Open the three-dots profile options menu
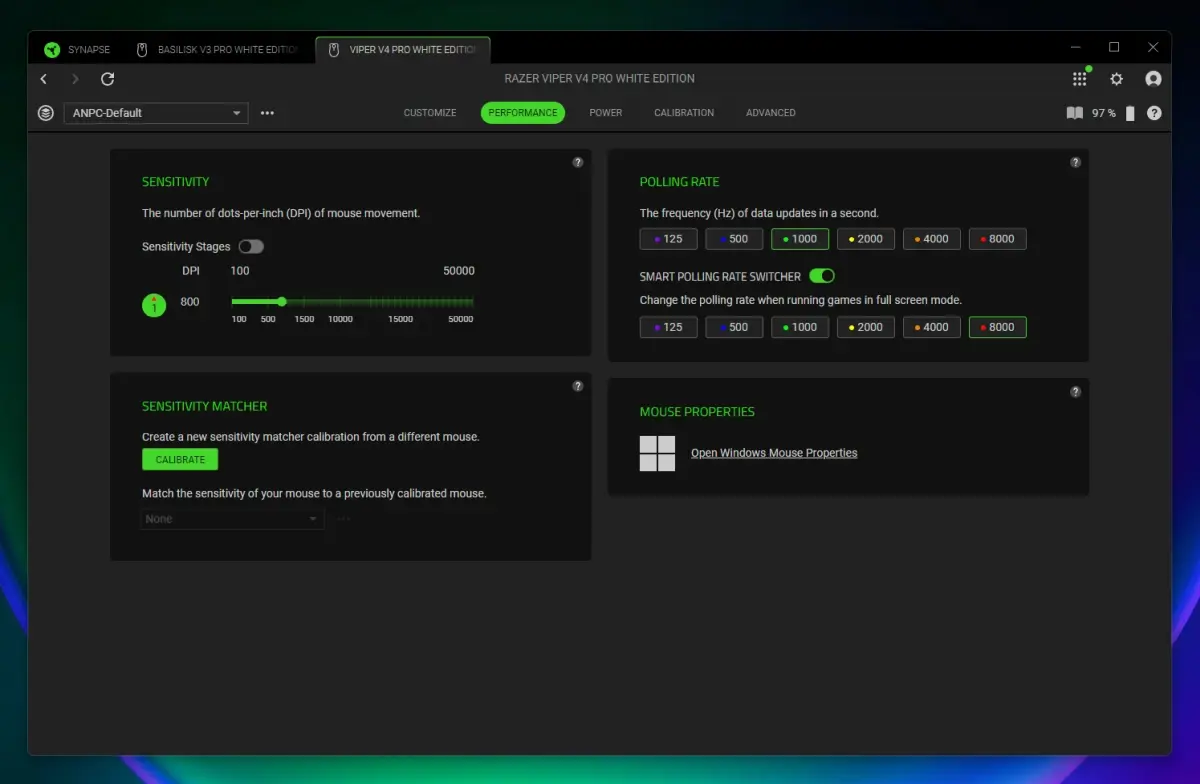This screenshot has height=784, width=1200. (x=267, y=113)
